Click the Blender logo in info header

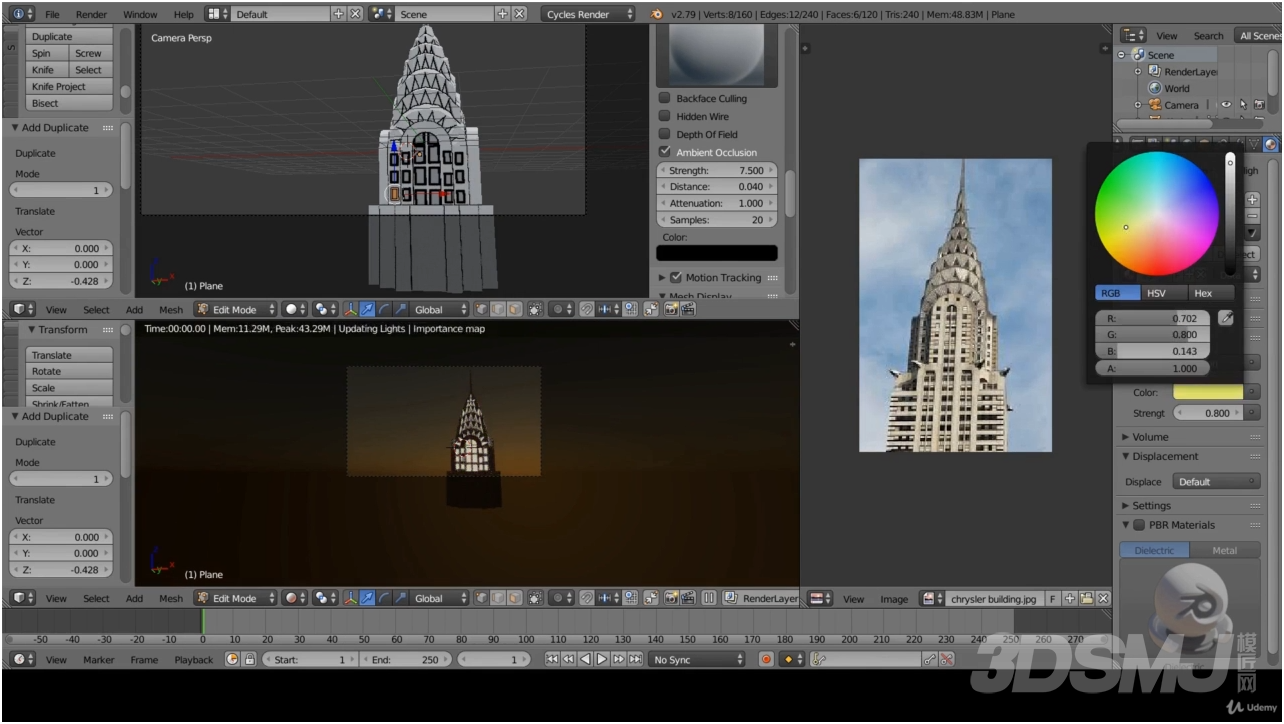(656, 14)
